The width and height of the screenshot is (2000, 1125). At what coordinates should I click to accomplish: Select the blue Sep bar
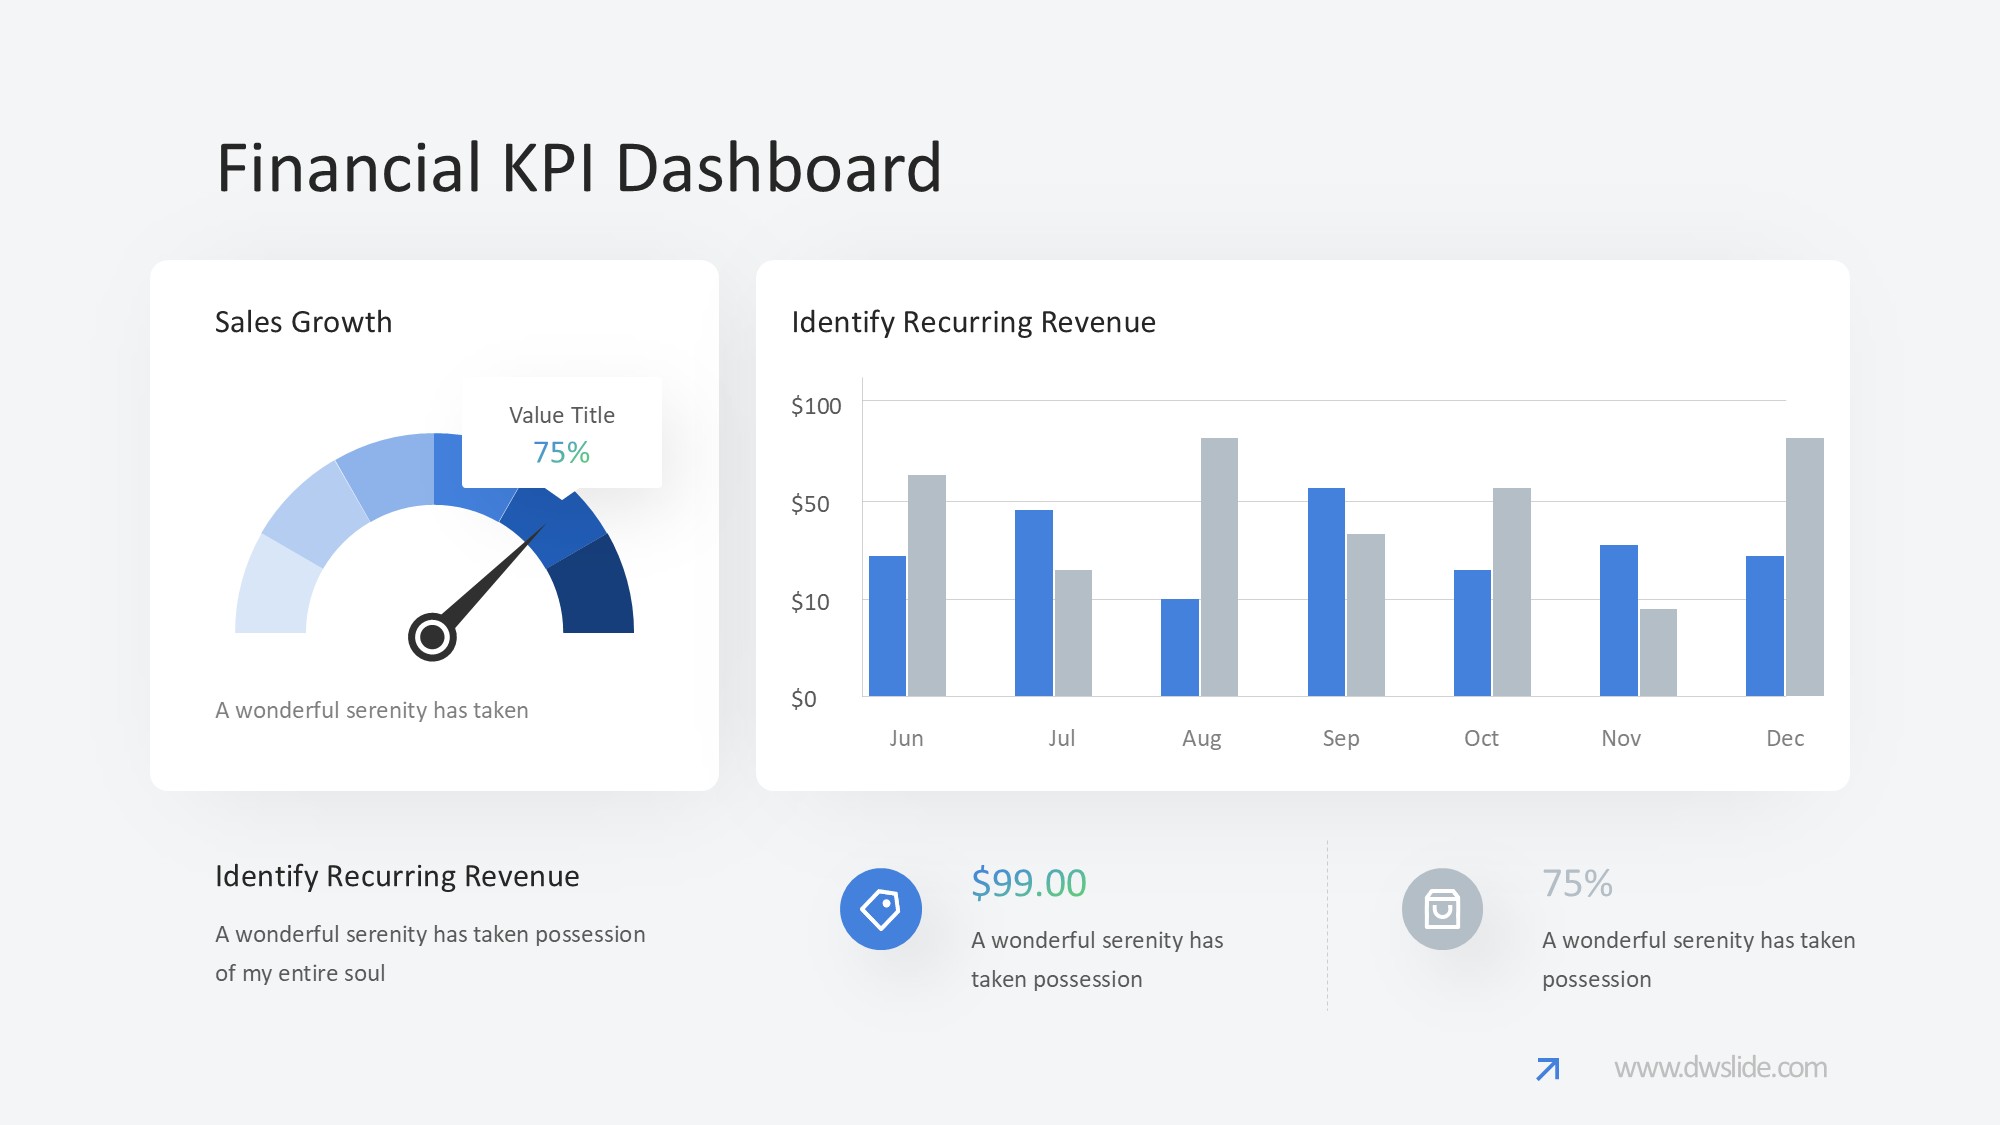coord(1326,591)
